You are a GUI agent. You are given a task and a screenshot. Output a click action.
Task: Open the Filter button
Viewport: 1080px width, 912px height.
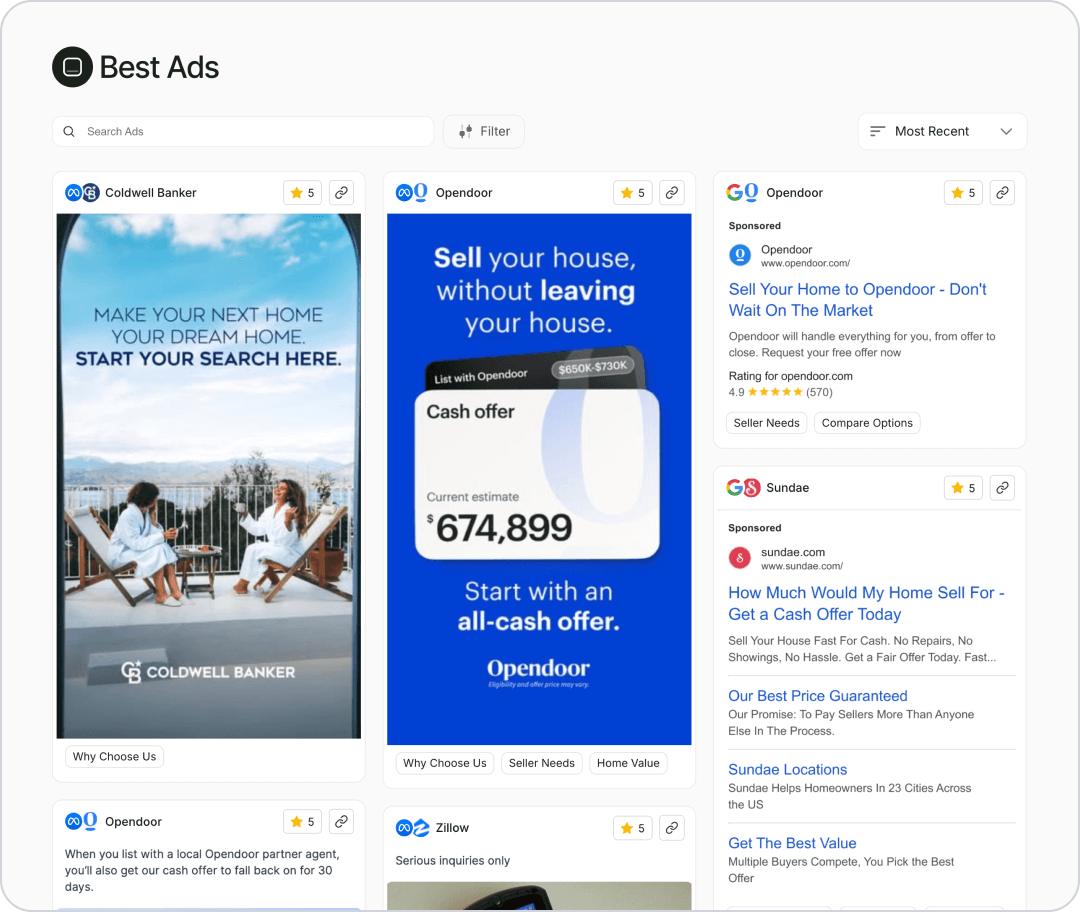[x=484, y=132]
